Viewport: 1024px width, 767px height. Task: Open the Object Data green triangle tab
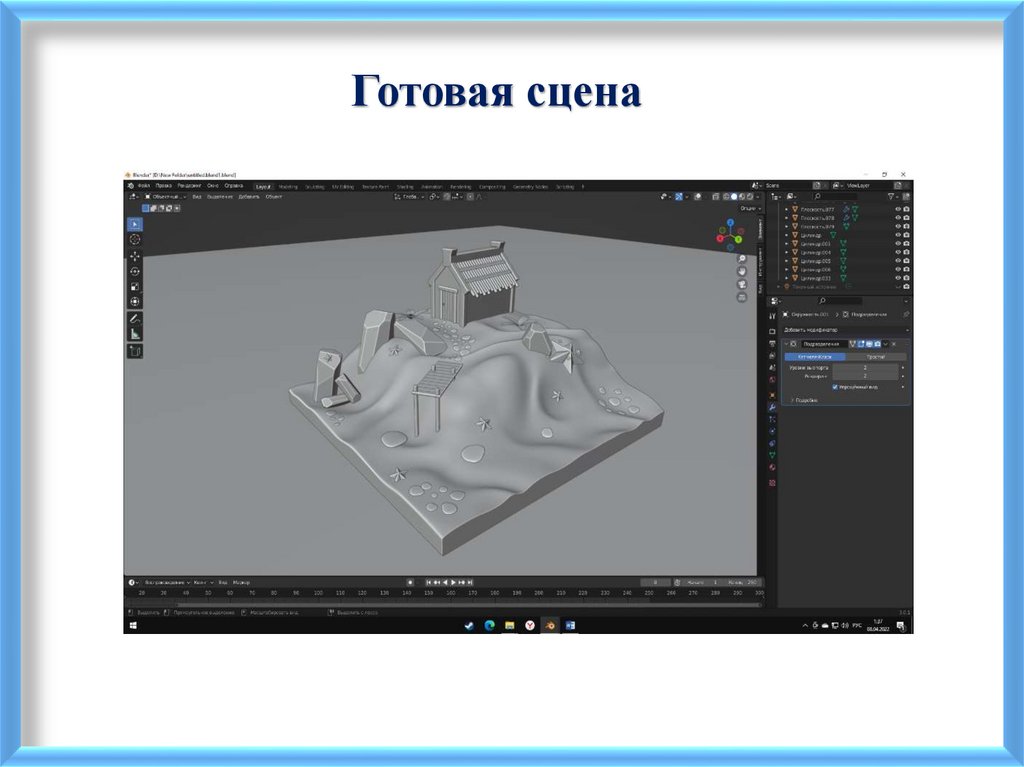772,455
